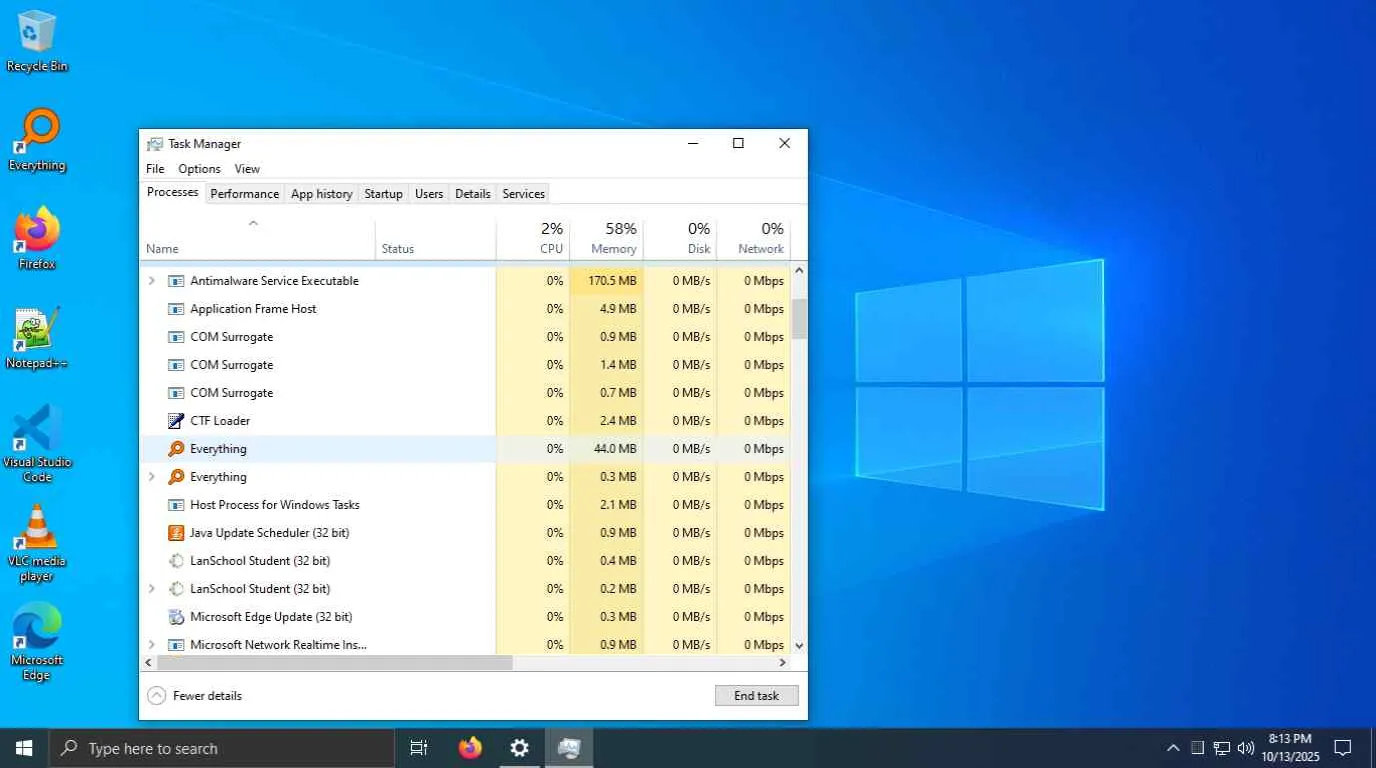
Task: Open Task View from the taskbar
Action: tap(419, 748)
